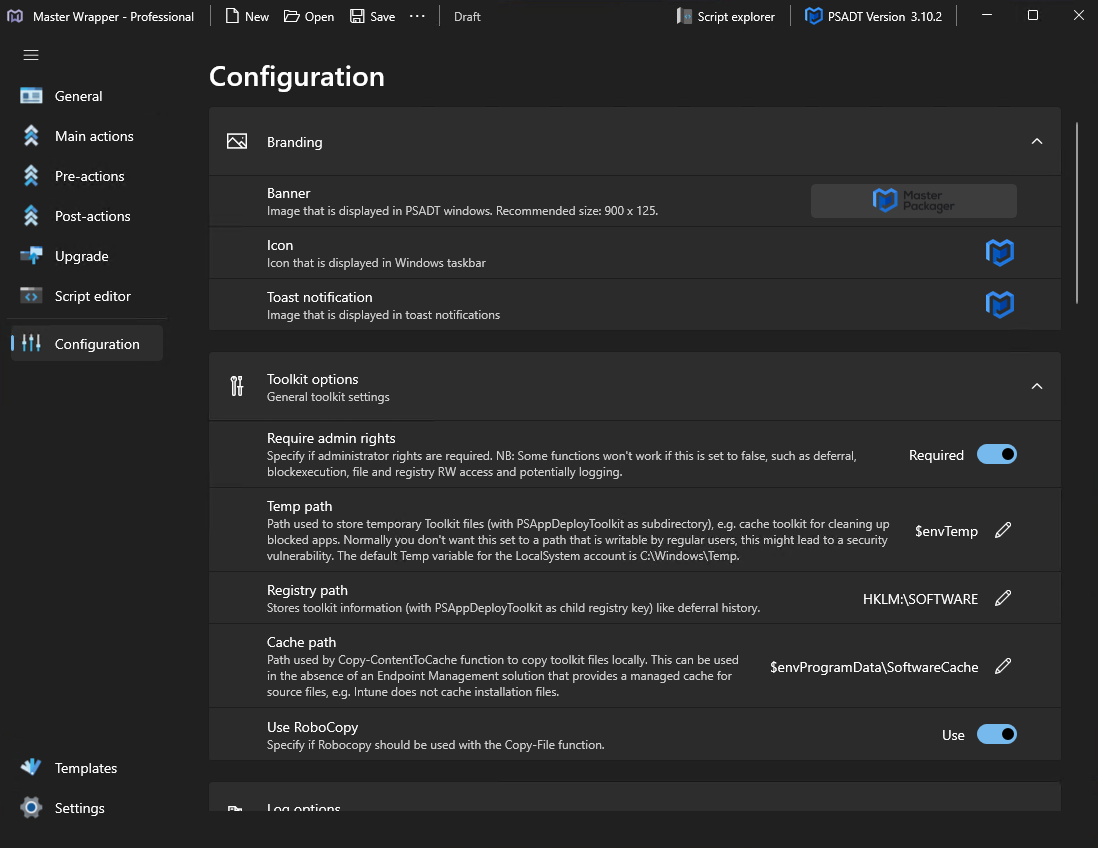
Task: Open the Templates page
Action: point(87,767)
